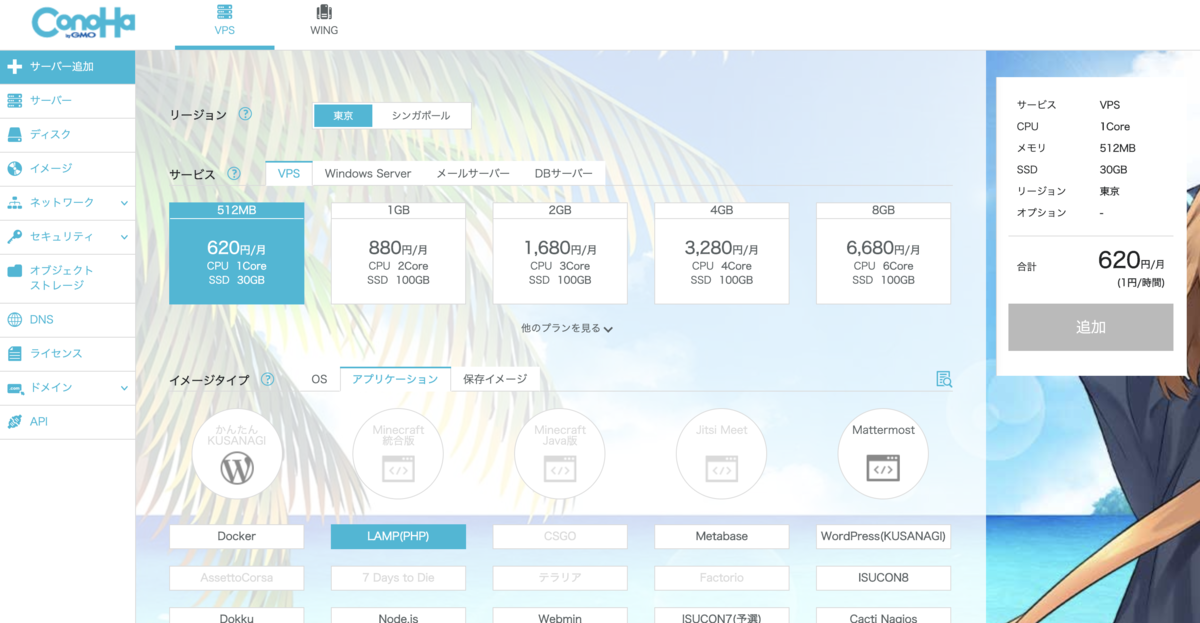Screen dimensions: 1200x623
Task: Click the イメージ globe icon
Action: point(14,168)
